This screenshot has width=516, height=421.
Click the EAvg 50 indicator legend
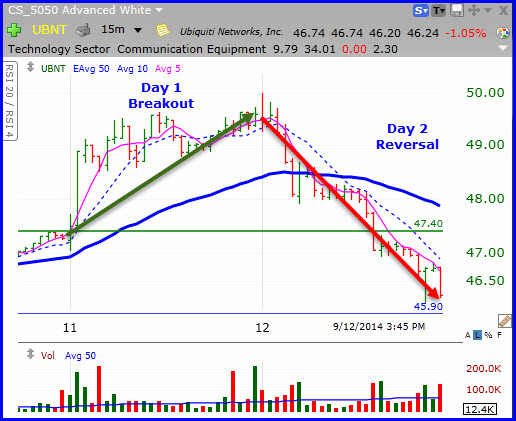[x=91, y=69]
